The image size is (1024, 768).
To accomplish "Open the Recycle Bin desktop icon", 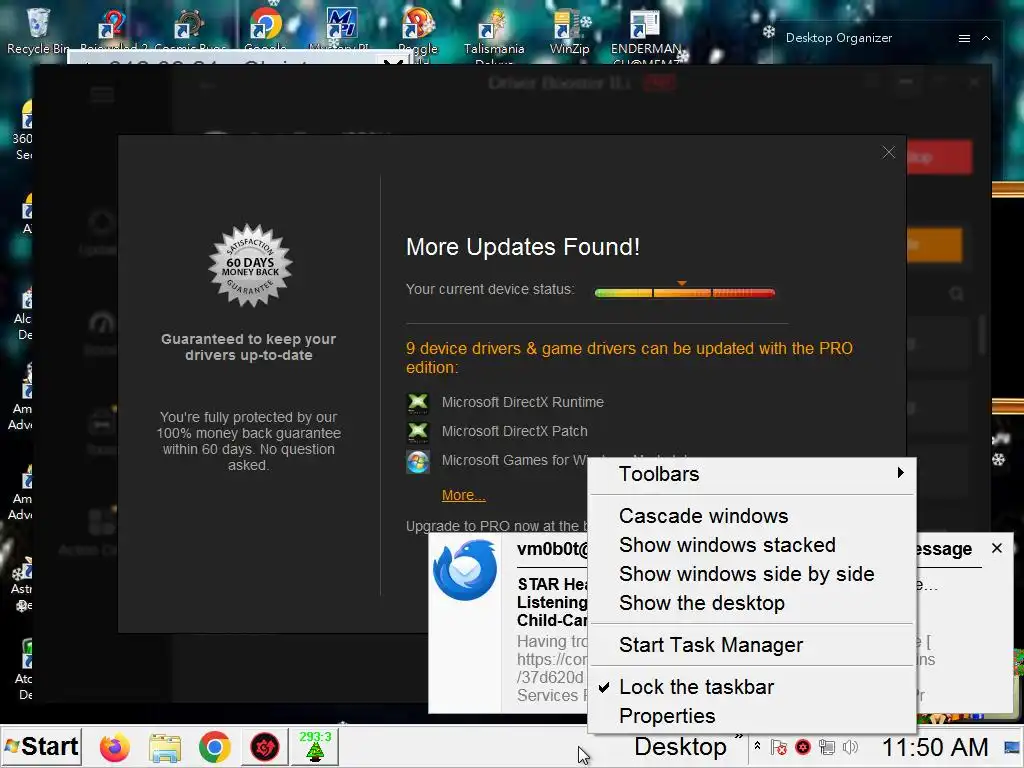I will (38, 31).
